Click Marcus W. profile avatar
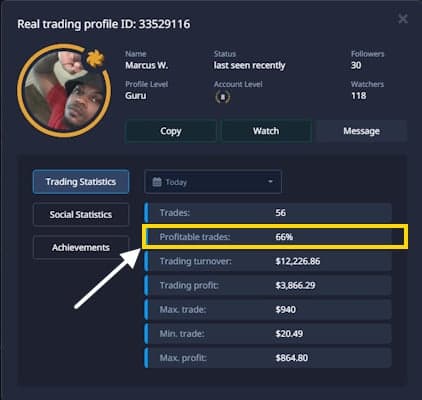Screen dimensions: 422x400 pos(64,90)
